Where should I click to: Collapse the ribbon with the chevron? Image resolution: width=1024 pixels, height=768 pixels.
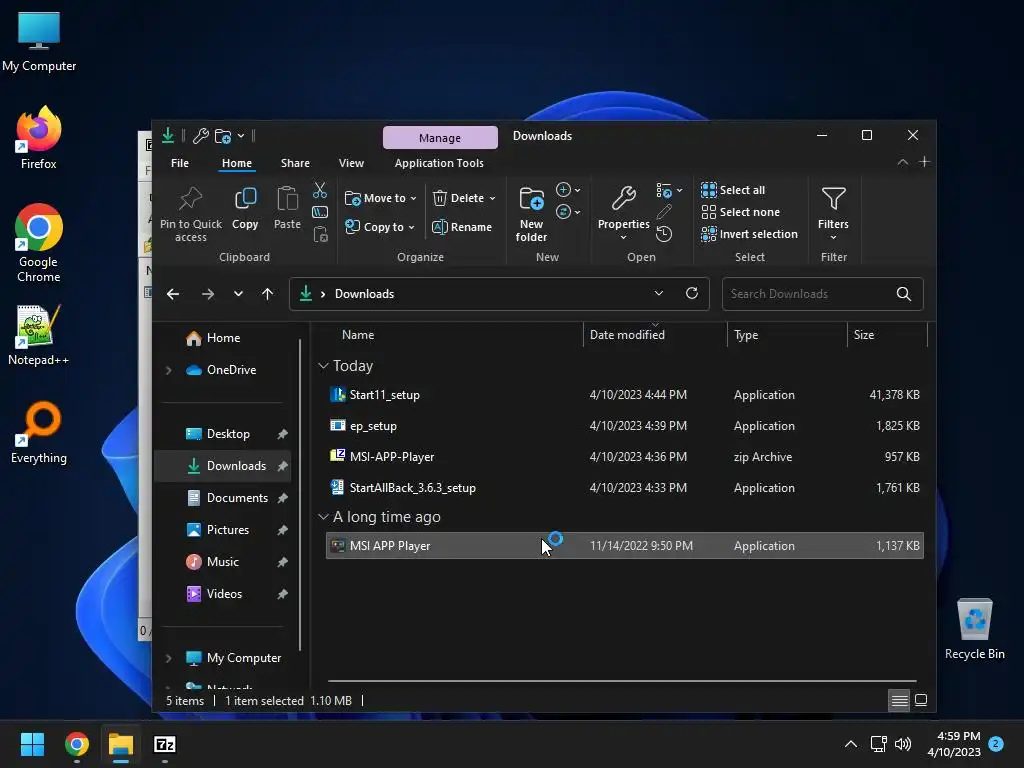903,162
